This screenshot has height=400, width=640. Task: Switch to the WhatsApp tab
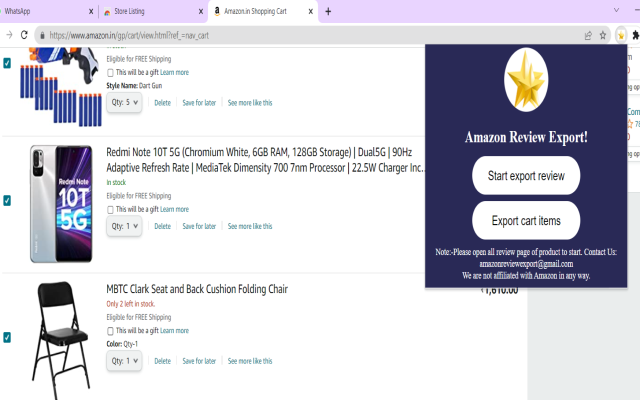(43, 11)
